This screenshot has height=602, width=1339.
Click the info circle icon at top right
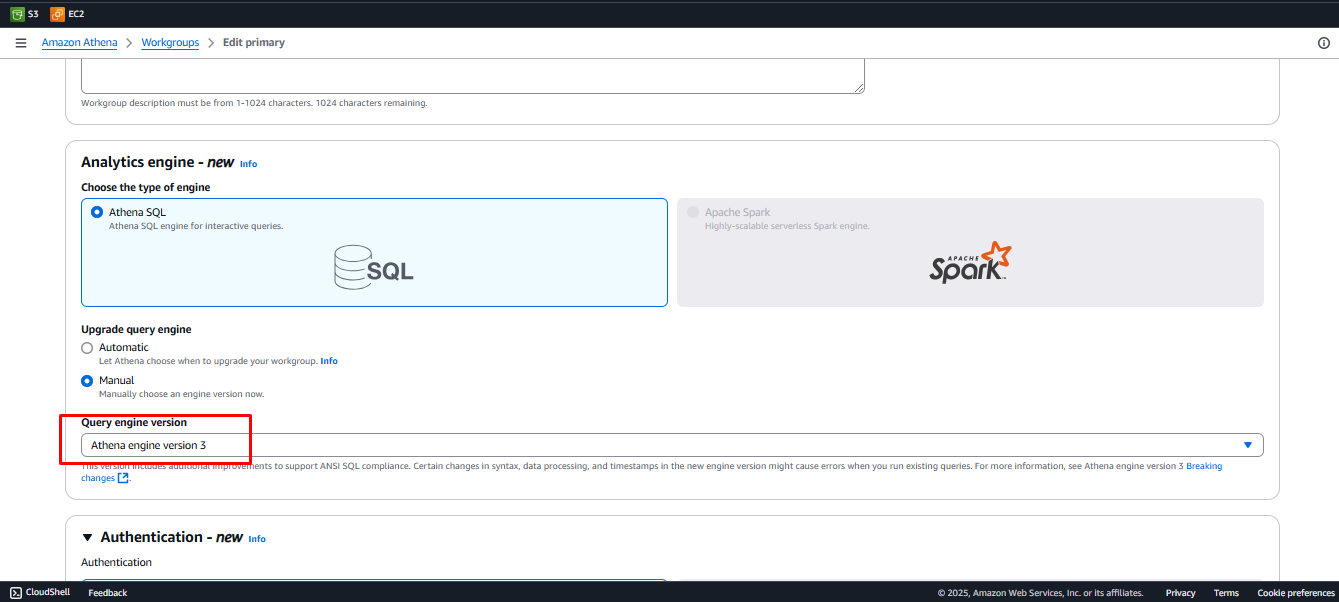[1324, 43]
